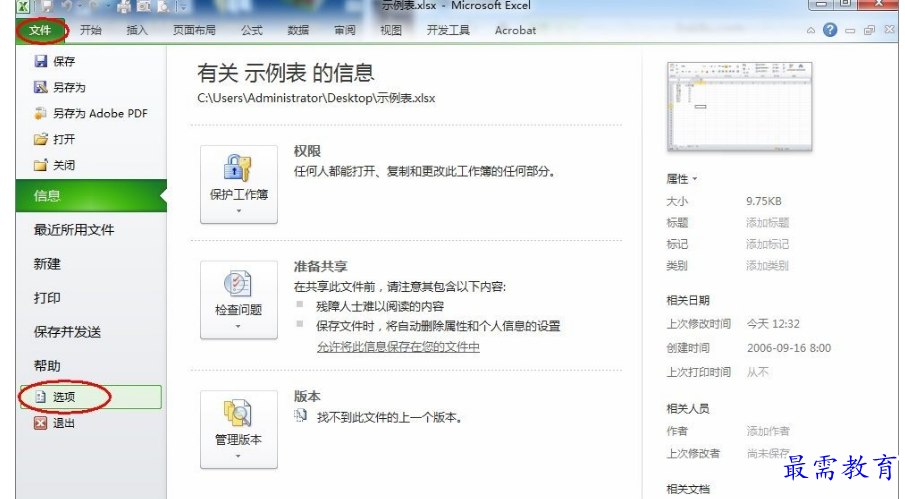Click the 另存为 Adobe PDF icon
The width and height of the screenshot is (905, 499).
[40, 113]
